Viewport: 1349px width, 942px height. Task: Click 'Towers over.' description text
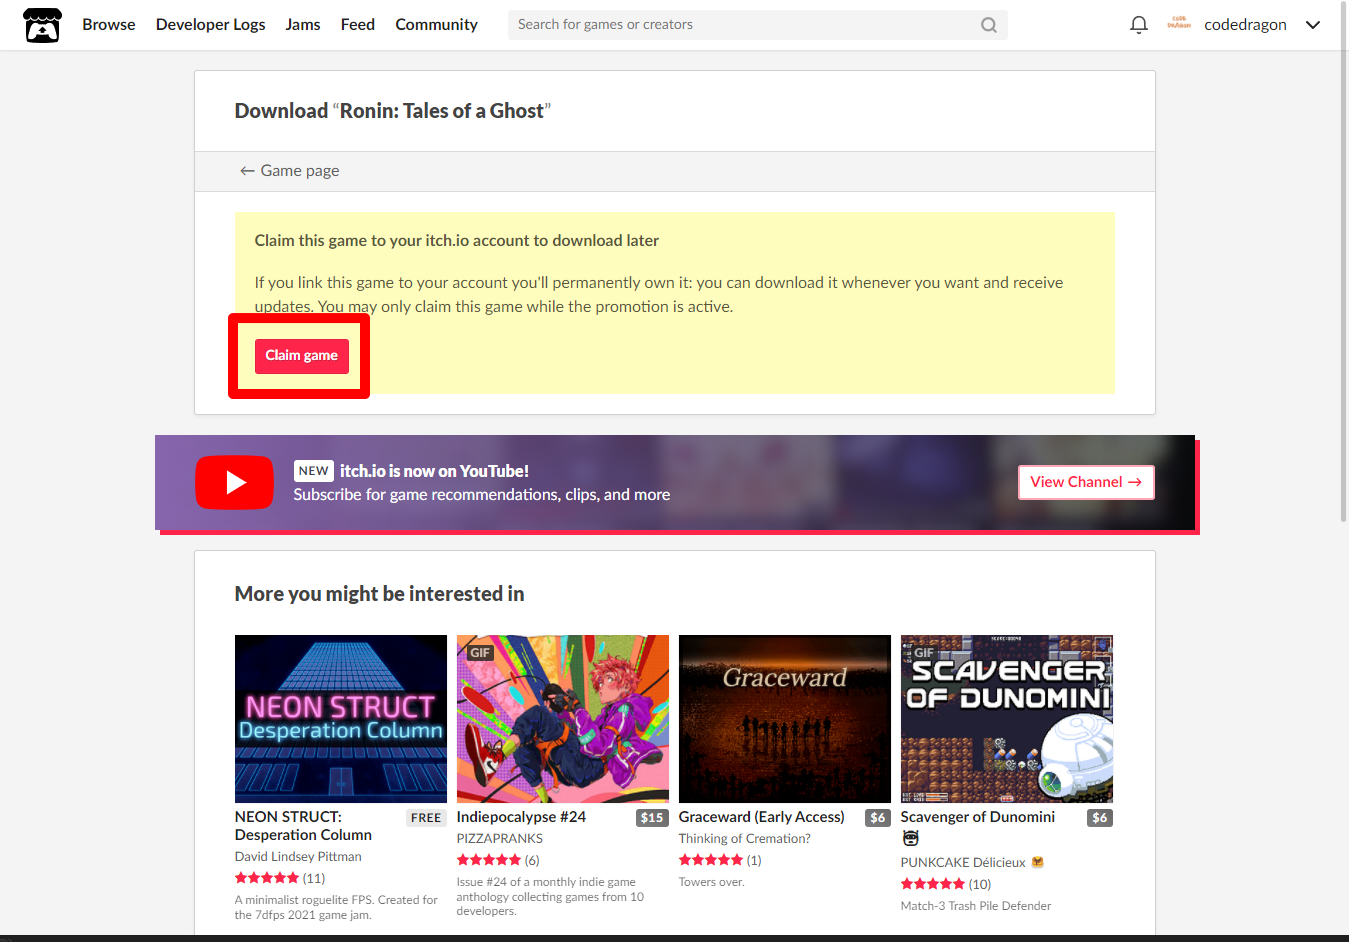point(712,882)
